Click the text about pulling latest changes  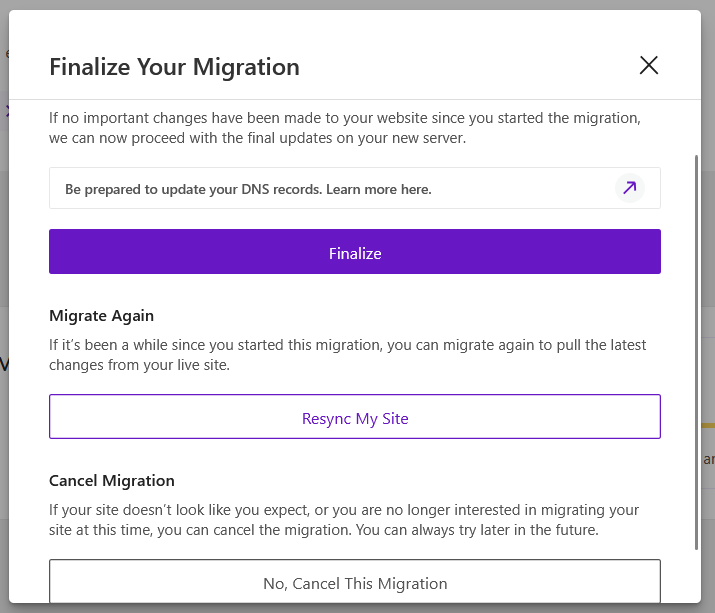click(x=347, y=354)
